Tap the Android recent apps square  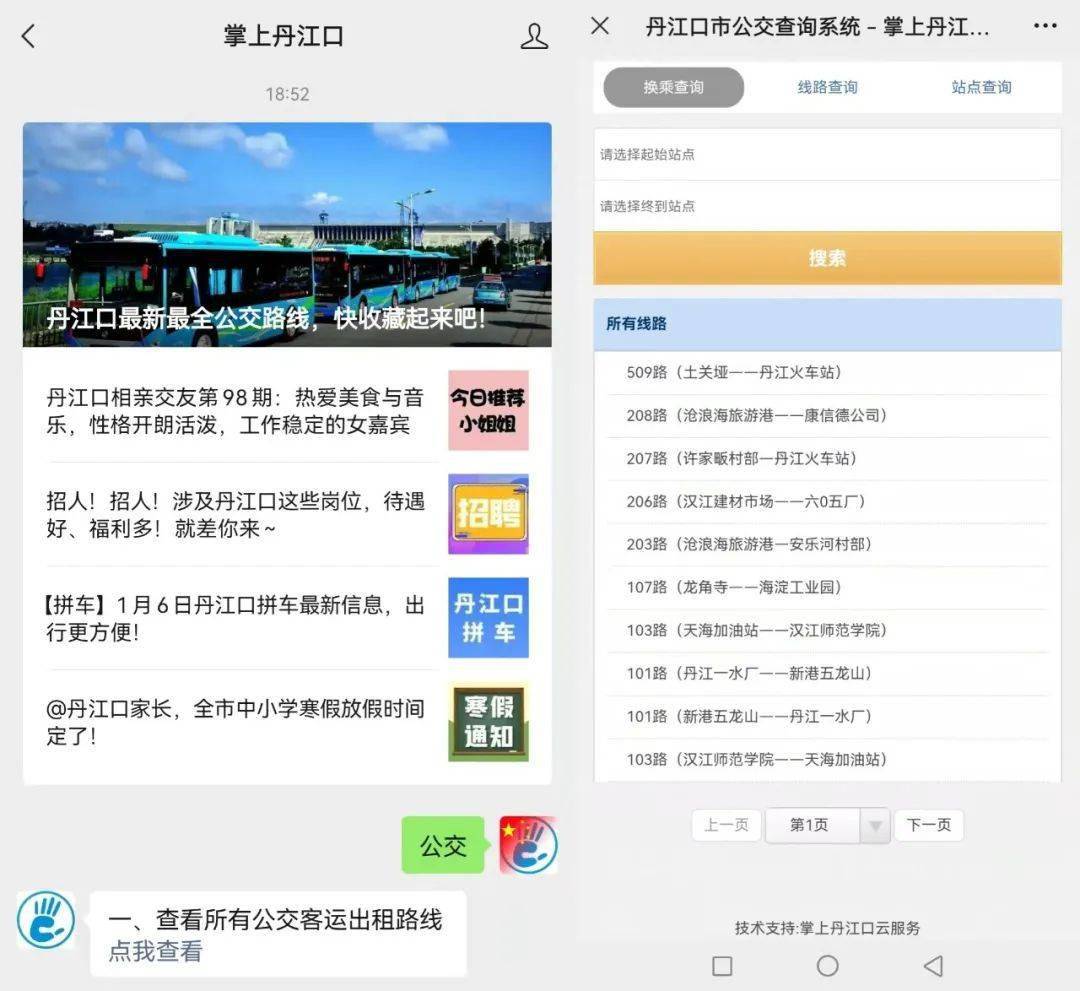click(722, 966)
